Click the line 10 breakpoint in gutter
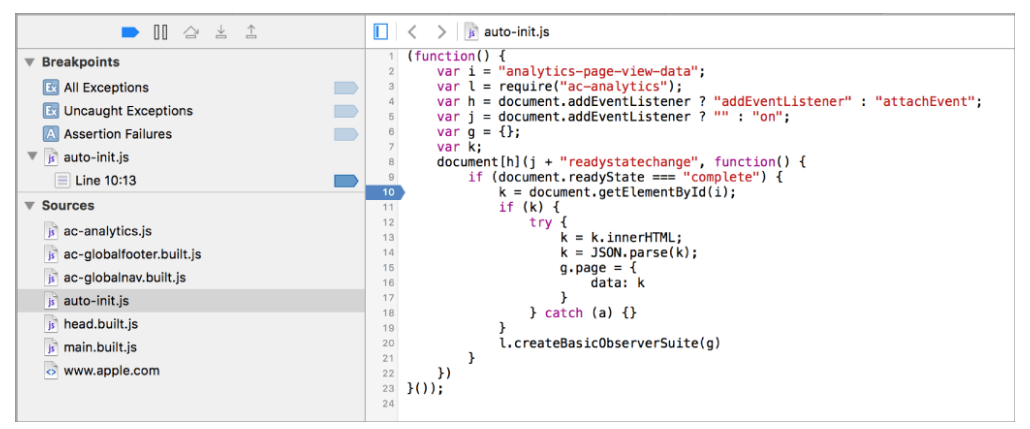The height and width of the screenshot is (429, 1030). (x=386, y=192)
